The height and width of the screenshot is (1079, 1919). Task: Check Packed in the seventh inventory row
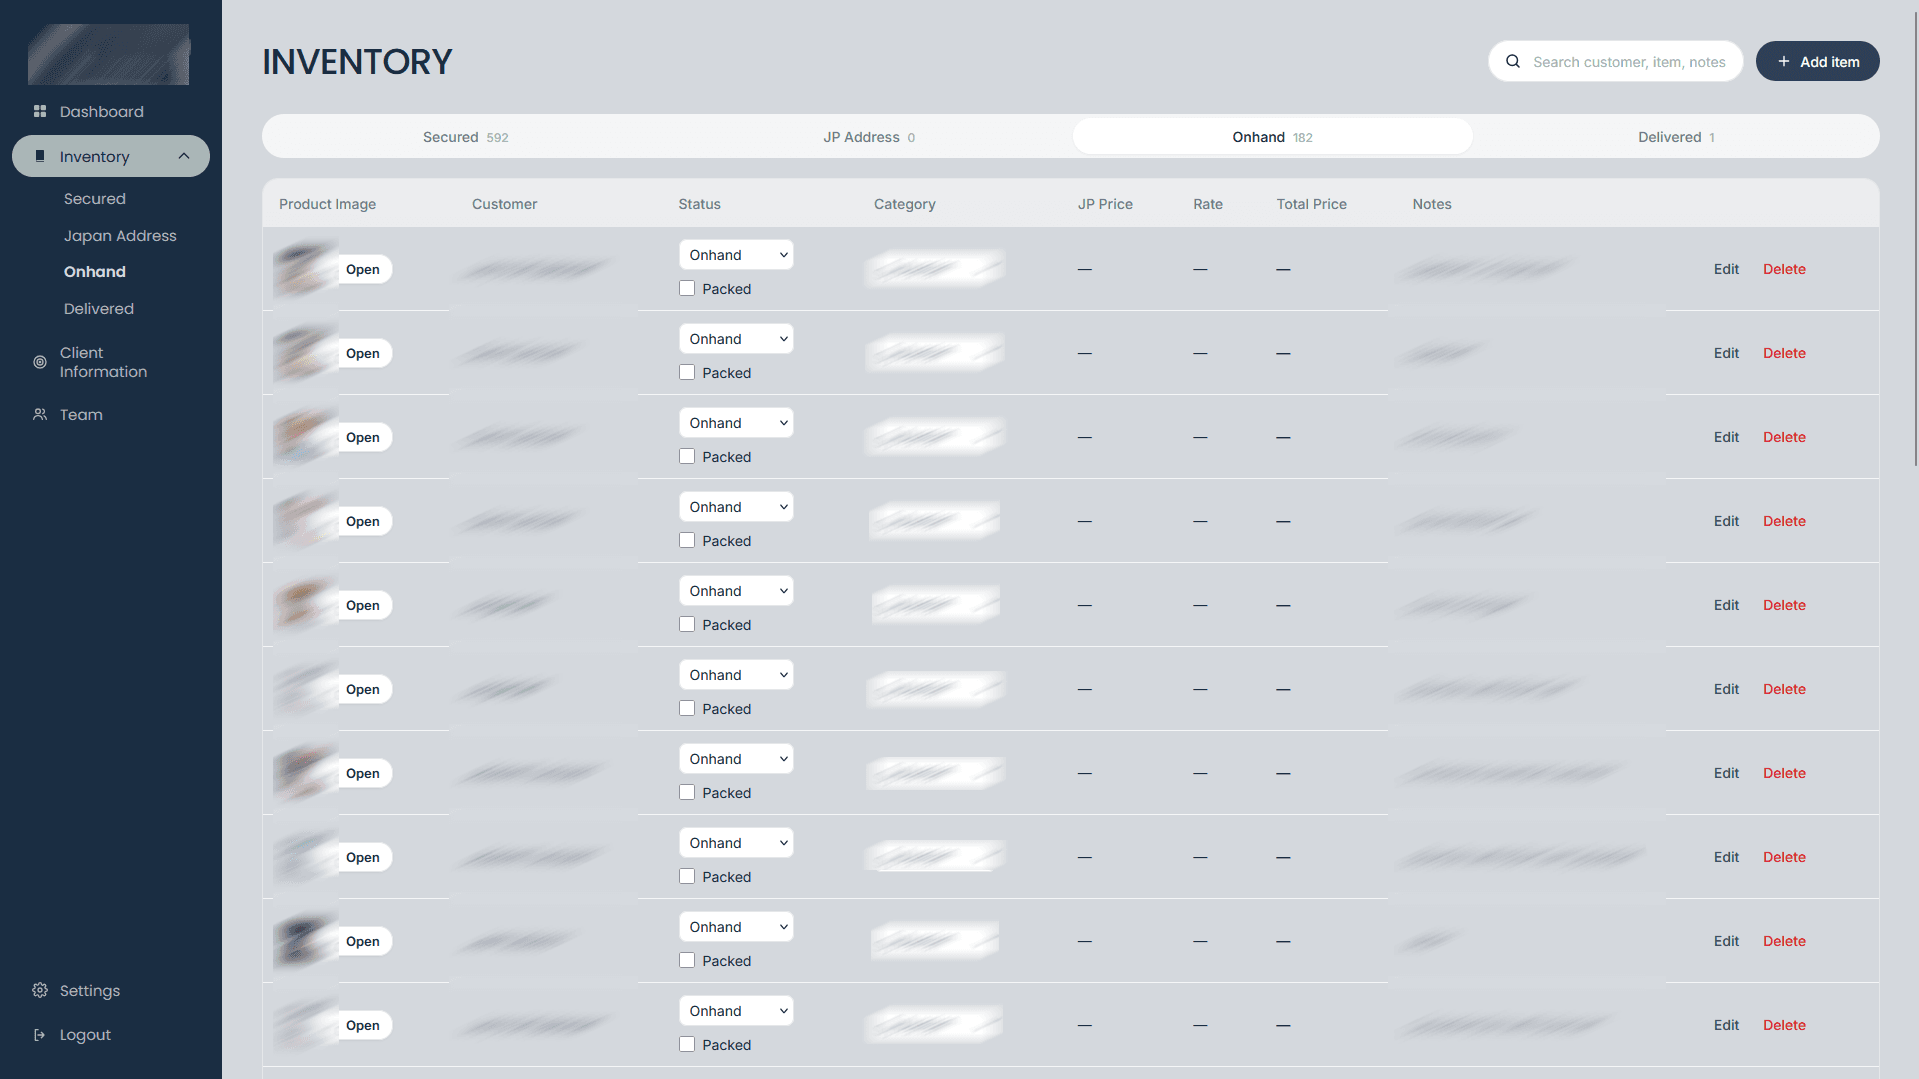click(687, 792)
